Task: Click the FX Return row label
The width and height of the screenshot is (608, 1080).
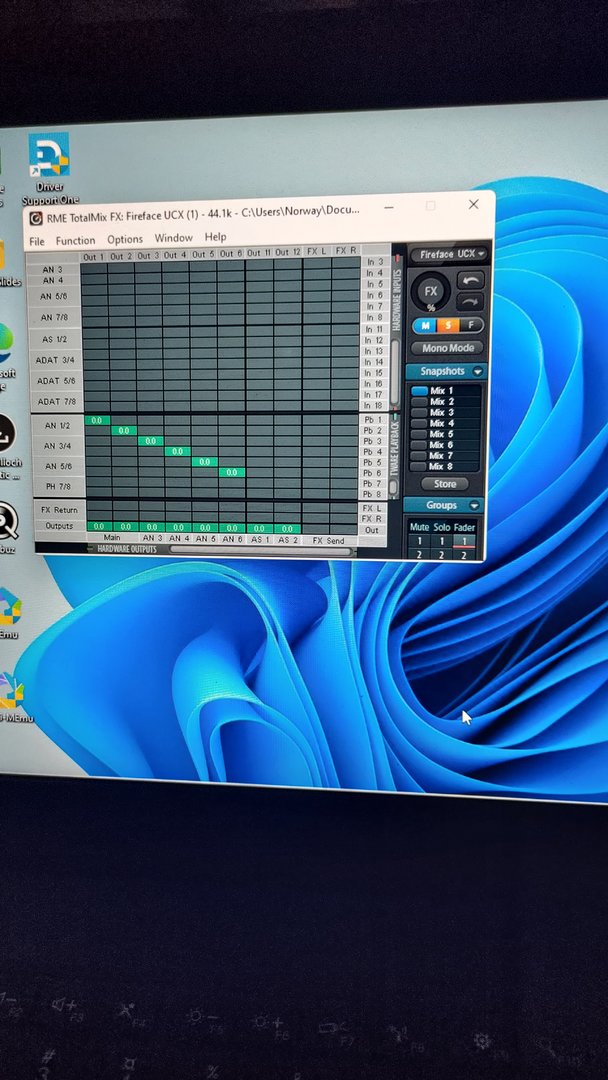Action: coord(61,510)
